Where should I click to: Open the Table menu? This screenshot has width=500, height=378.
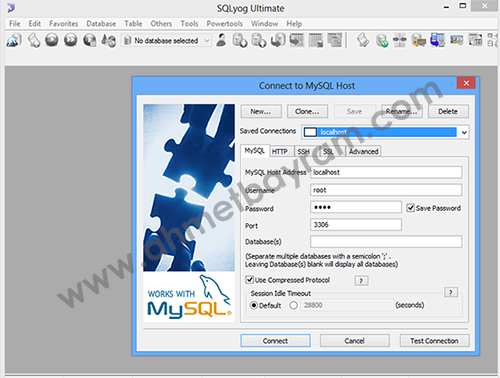[x=133, y=24]
